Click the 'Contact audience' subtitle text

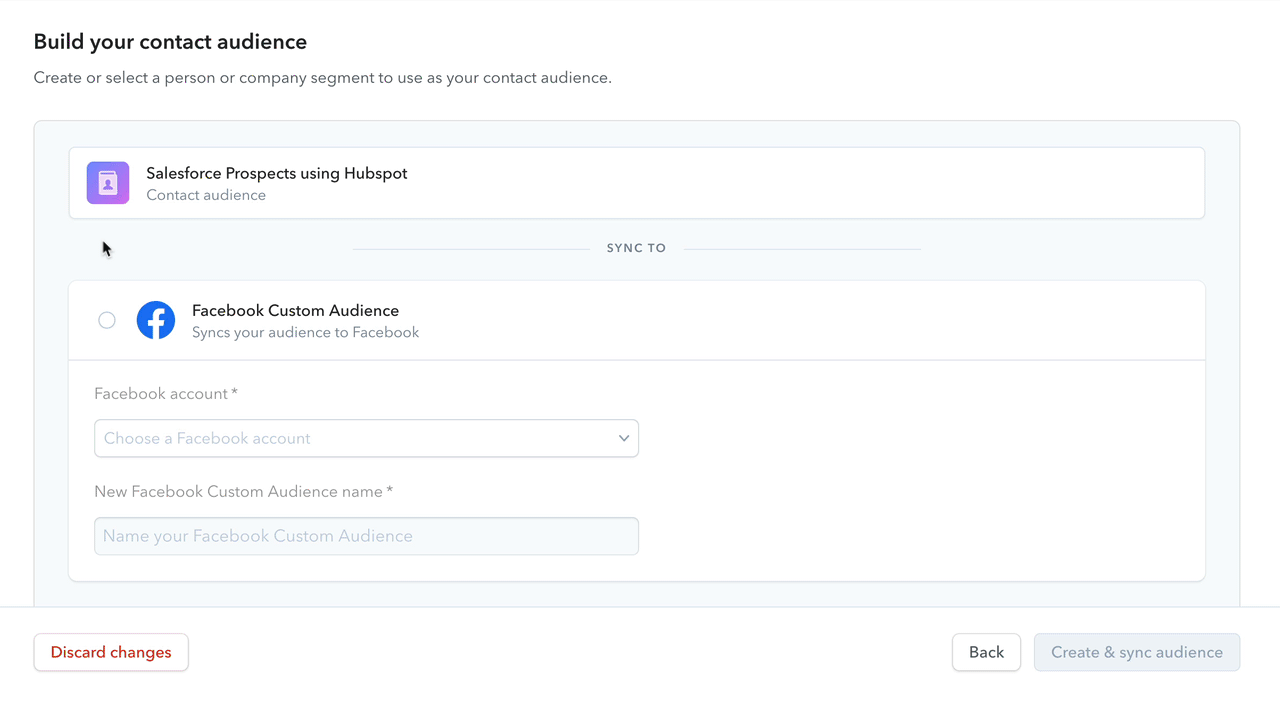(206, 195)
